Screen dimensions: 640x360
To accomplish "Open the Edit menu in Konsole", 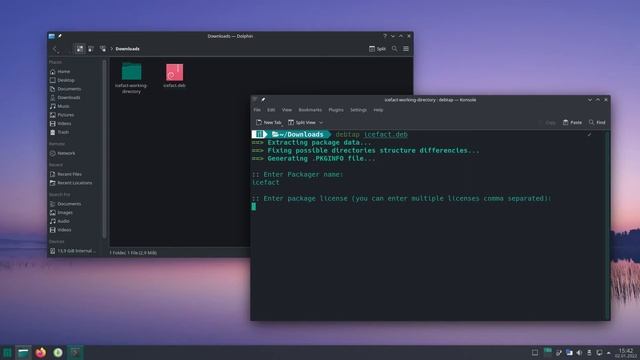I will coord(271,110).
